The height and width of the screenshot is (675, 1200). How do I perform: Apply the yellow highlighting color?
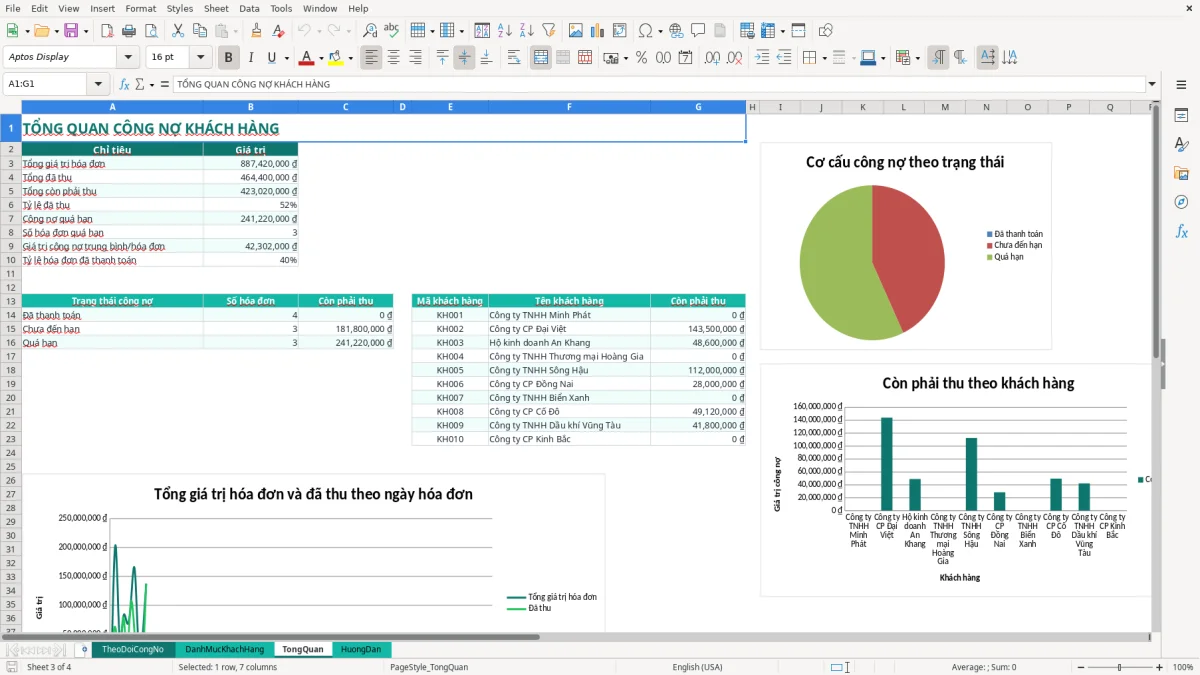337,58
